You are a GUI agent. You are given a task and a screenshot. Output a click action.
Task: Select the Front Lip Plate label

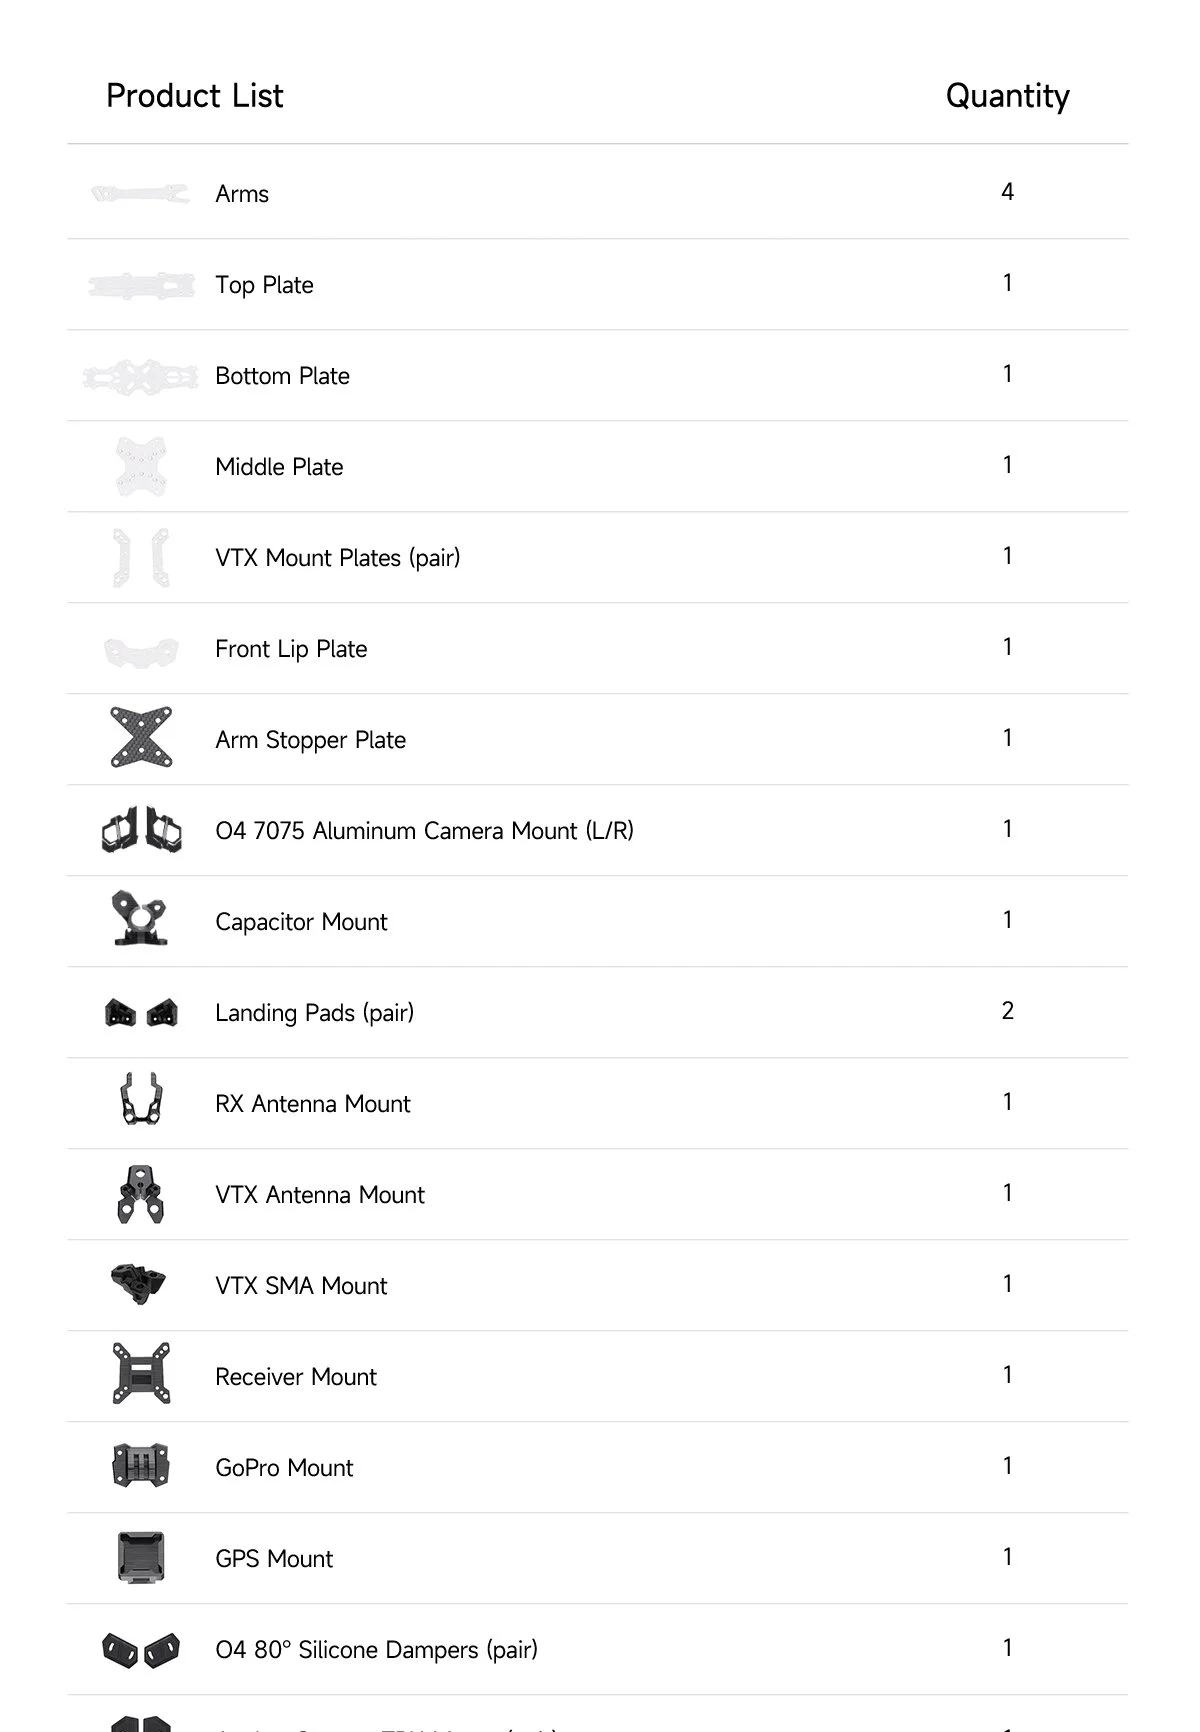291,649
